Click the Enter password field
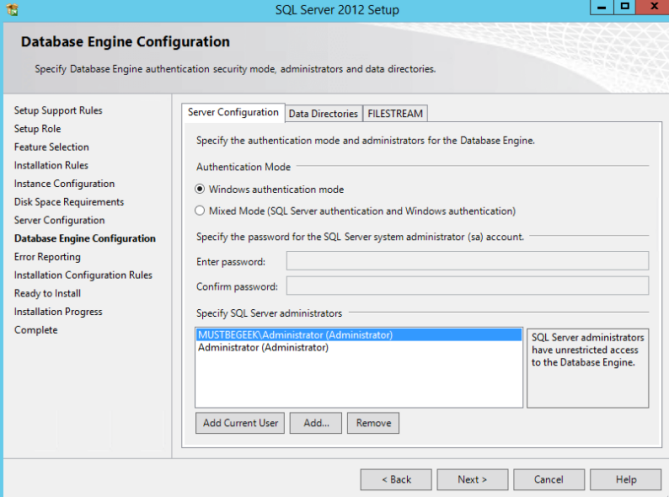Viewport: 670px width, 498px height. click(x=467, y=261)
